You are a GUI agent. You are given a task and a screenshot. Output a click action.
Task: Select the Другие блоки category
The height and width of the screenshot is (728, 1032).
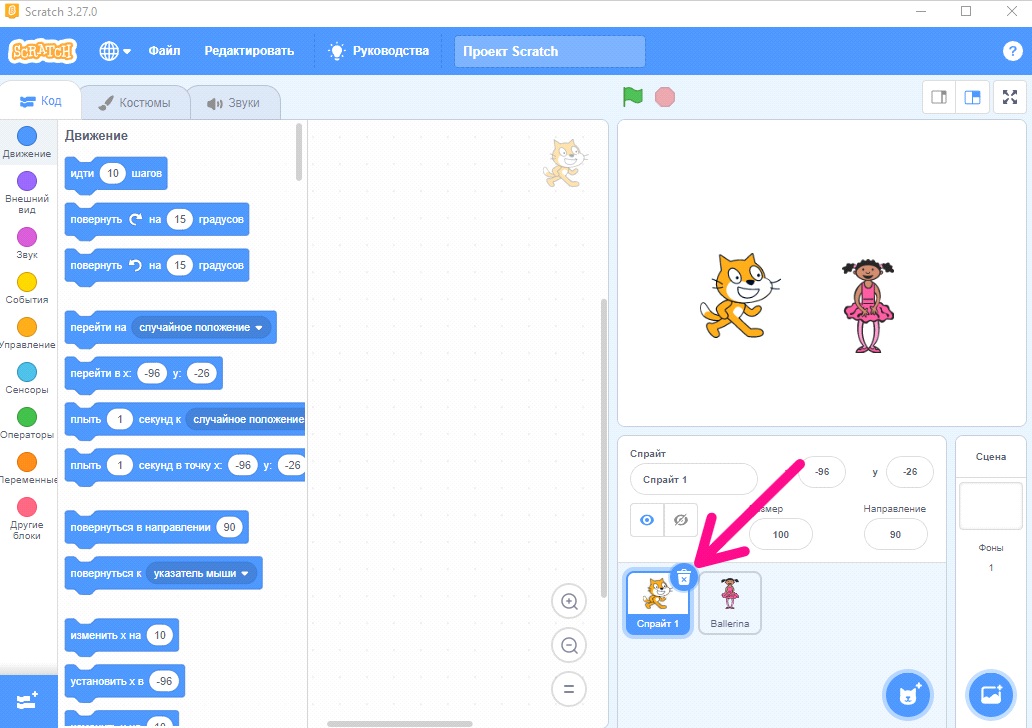point(27,519)
